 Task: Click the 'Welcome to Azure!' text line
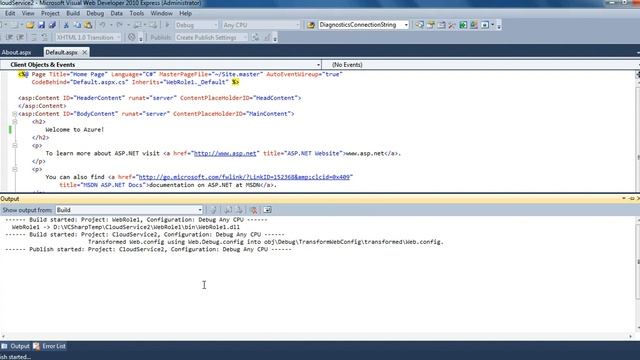pos(75,129)
